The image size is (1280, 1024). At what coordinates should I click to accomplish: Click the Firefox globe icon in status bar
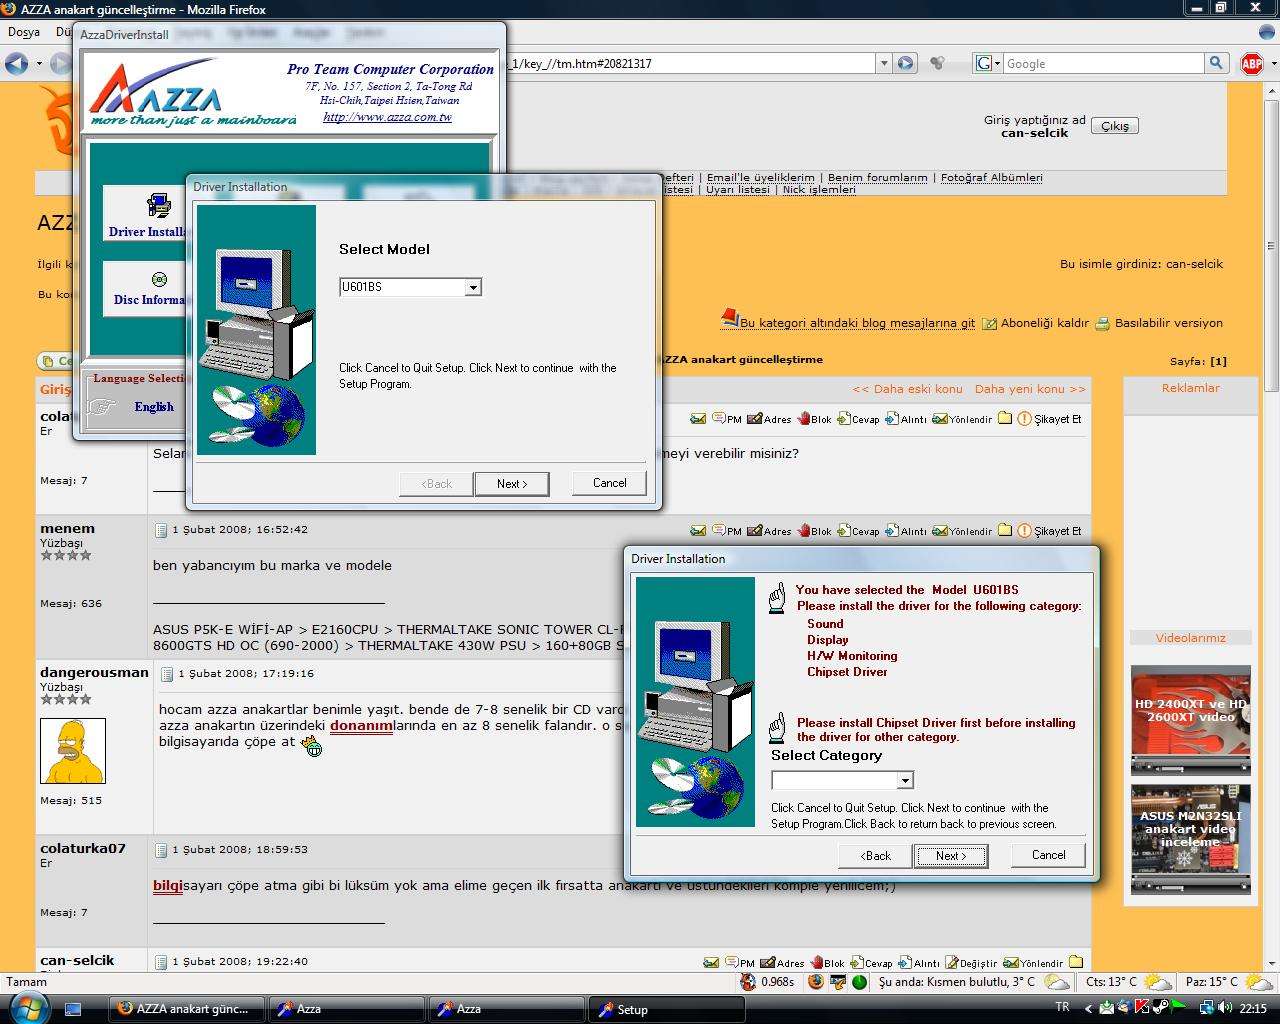point(815,982)
